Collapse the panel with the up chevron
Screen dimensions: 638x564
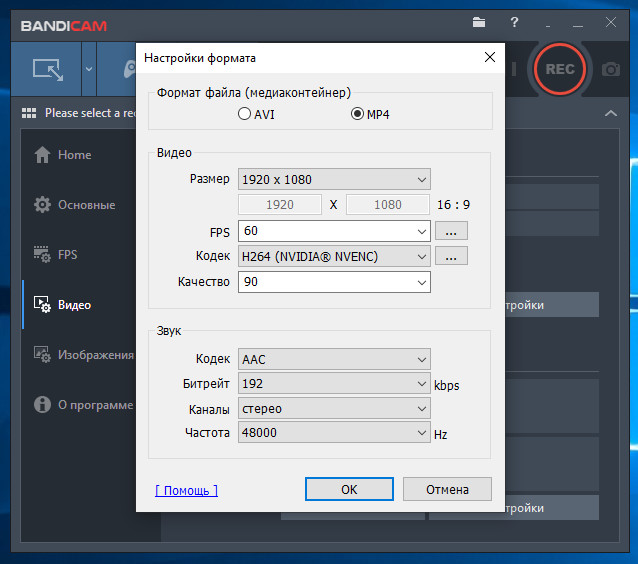pos(611,113)
